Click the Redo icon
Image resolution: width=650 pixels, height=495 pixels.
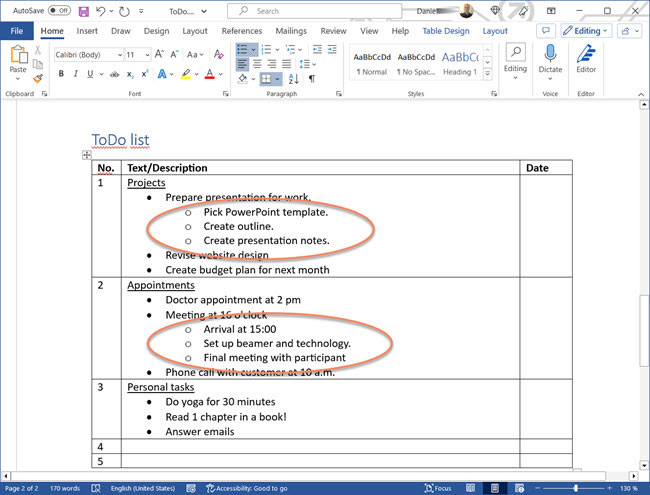124,11
